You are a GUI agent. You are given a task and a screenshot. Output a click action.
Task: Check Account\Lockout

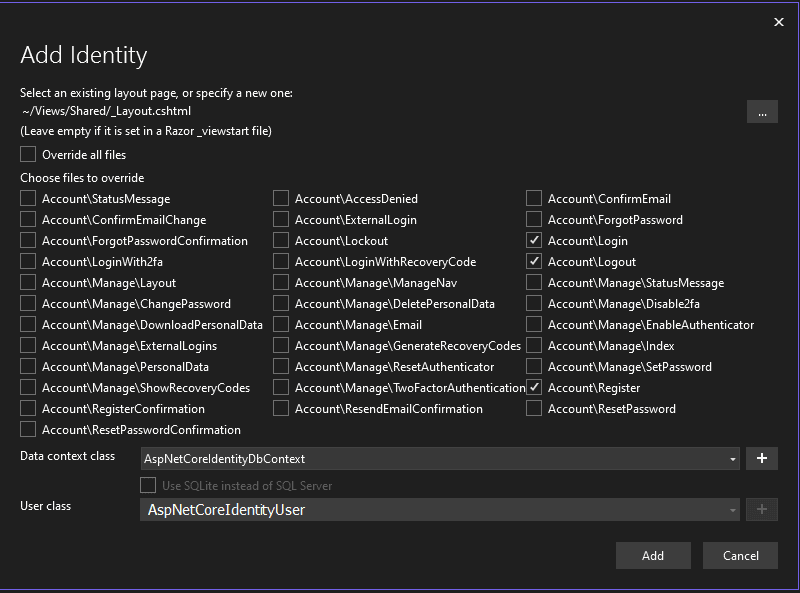coord(281,240)
